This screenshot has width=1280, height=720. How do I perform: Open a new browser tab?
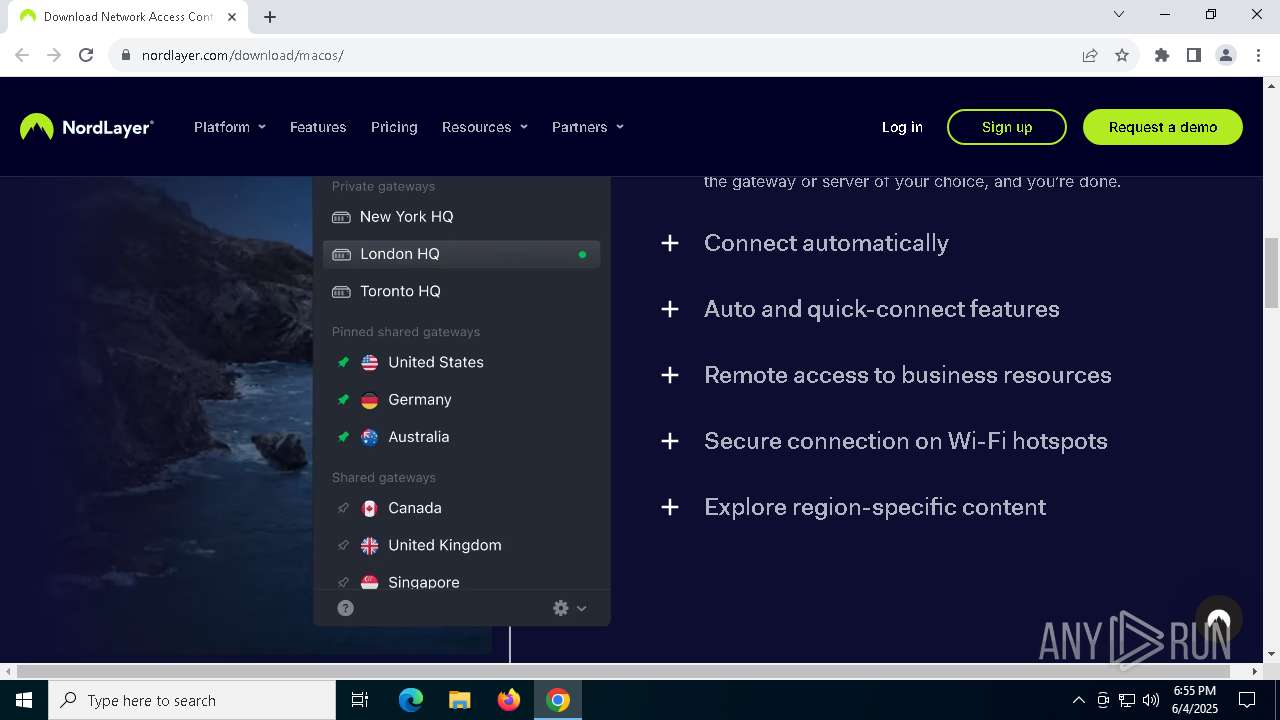(x=270, y=16)
